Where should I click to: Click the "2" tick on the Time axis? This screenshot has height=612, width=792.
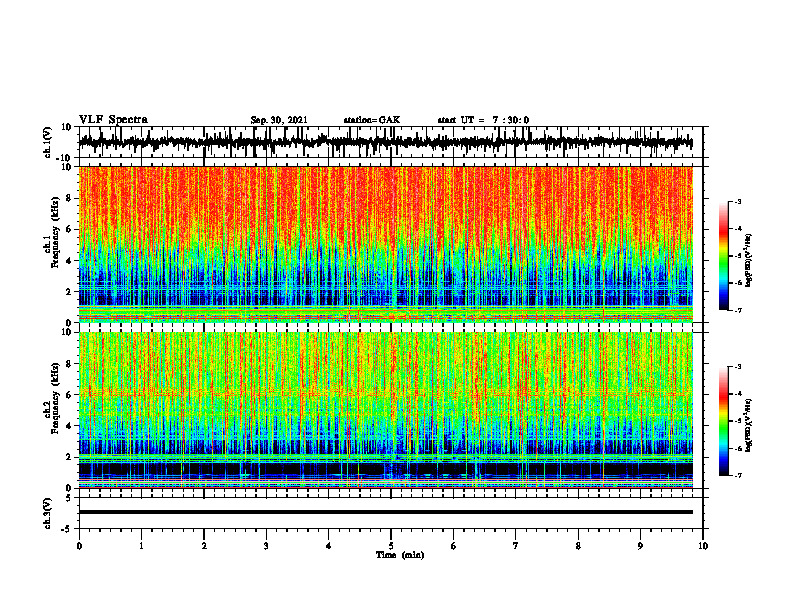pos(204,546)
